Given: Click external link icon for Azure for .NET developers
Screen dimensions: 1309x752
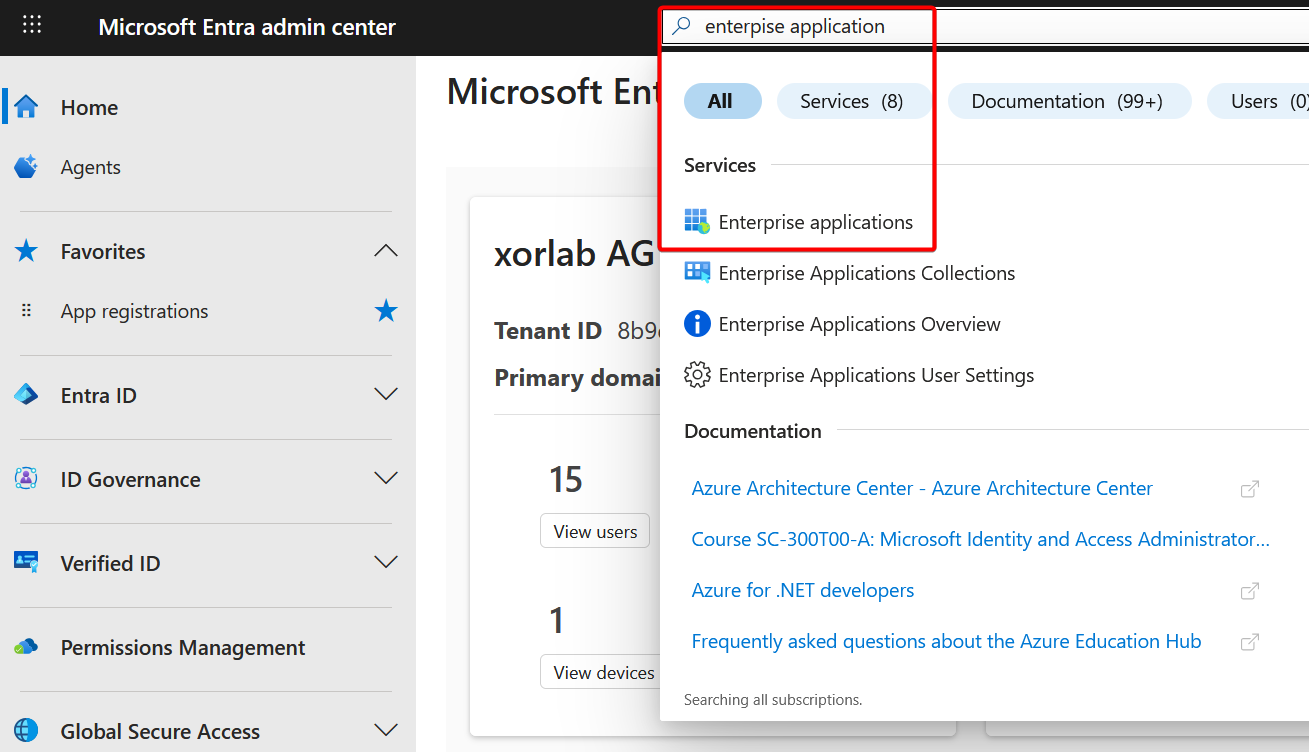Looking at the screenshot, I should [1249, 591].
